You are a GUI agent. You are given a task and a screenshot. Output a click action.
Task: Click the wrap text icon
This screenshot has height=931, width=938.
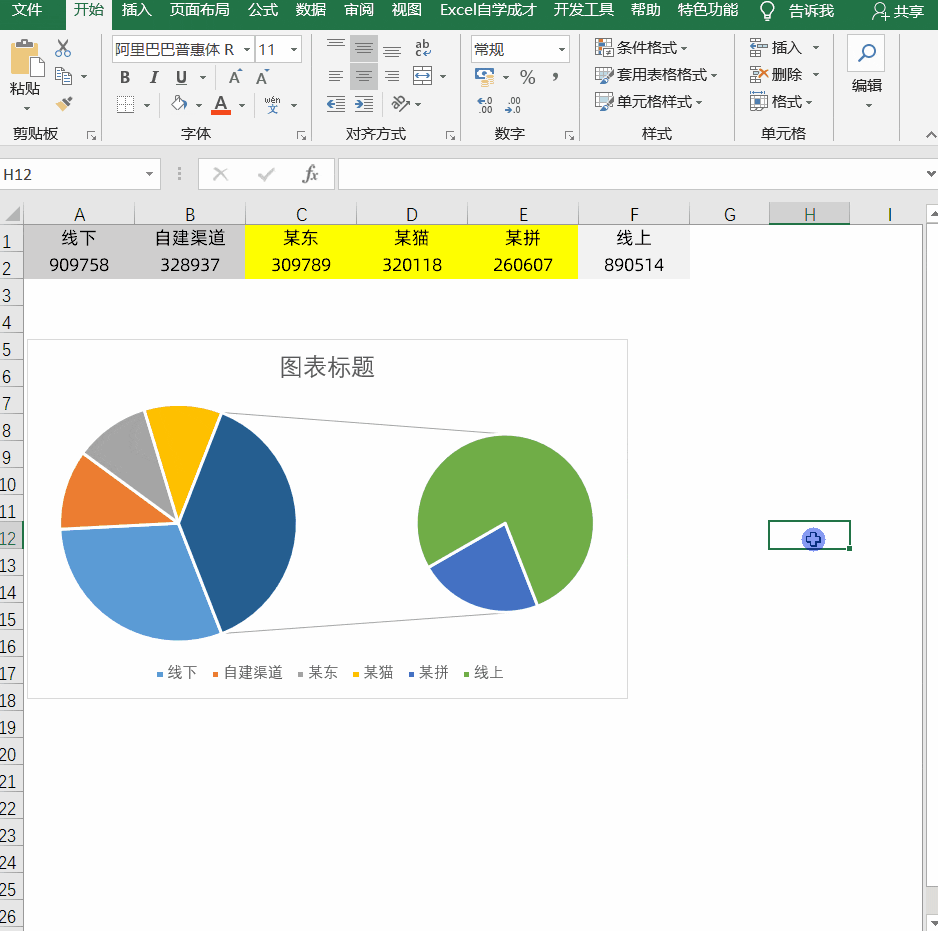422,48
